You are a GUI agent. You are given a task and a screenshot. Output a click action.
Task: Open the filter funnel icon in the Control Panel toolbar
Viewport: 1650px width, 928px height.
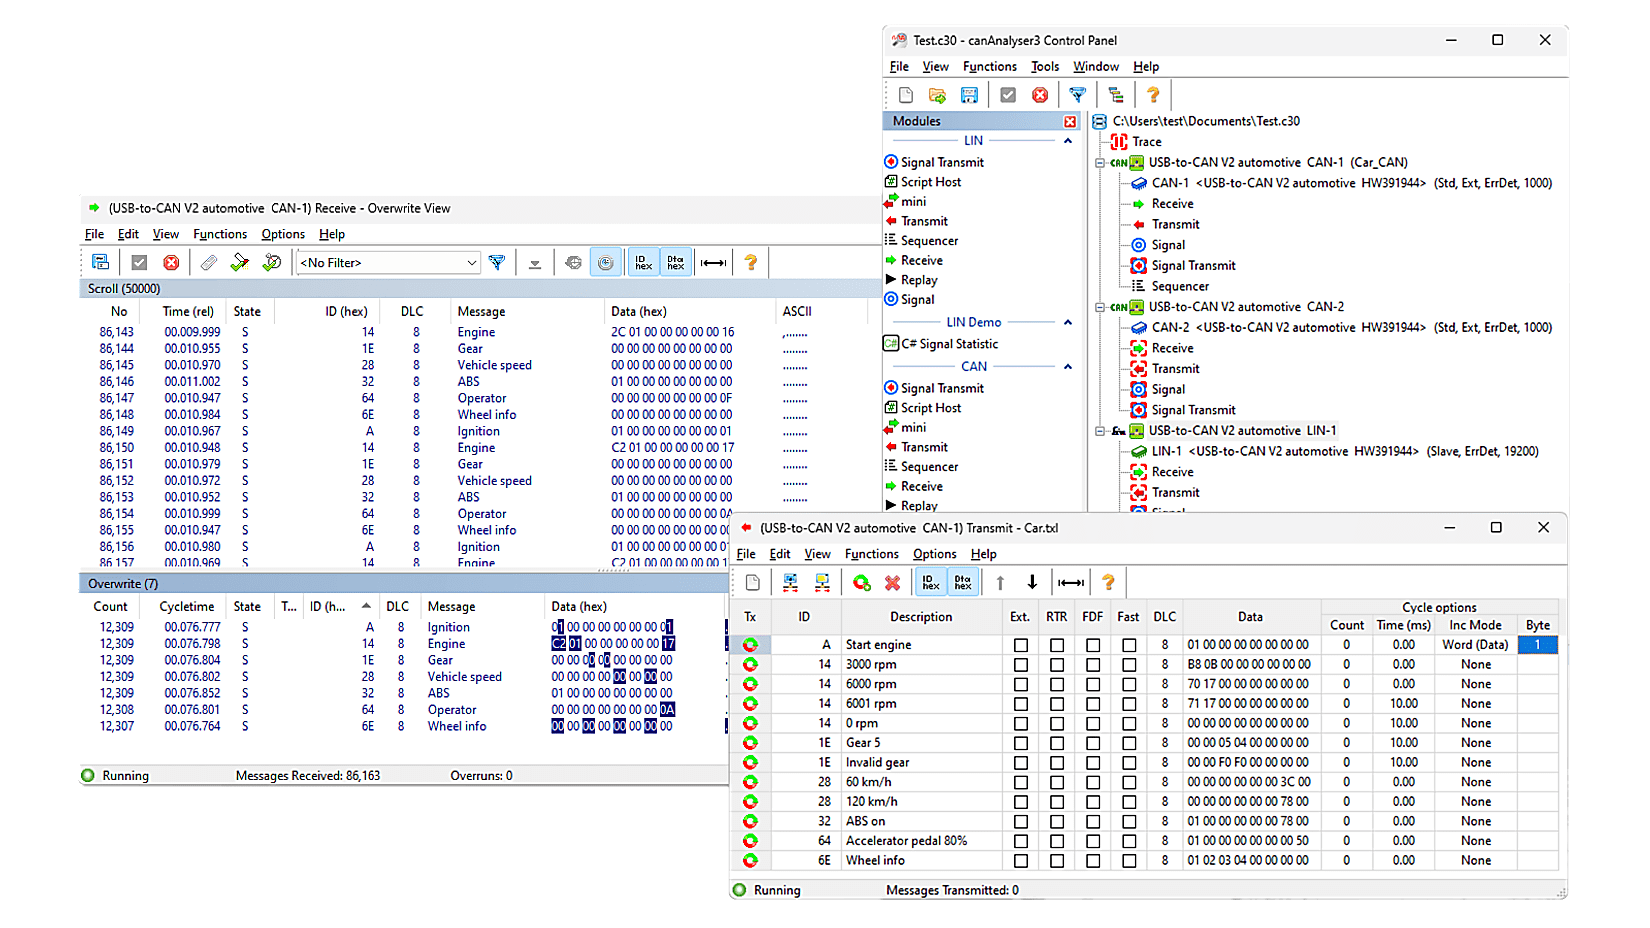(x=1077, y=94)
